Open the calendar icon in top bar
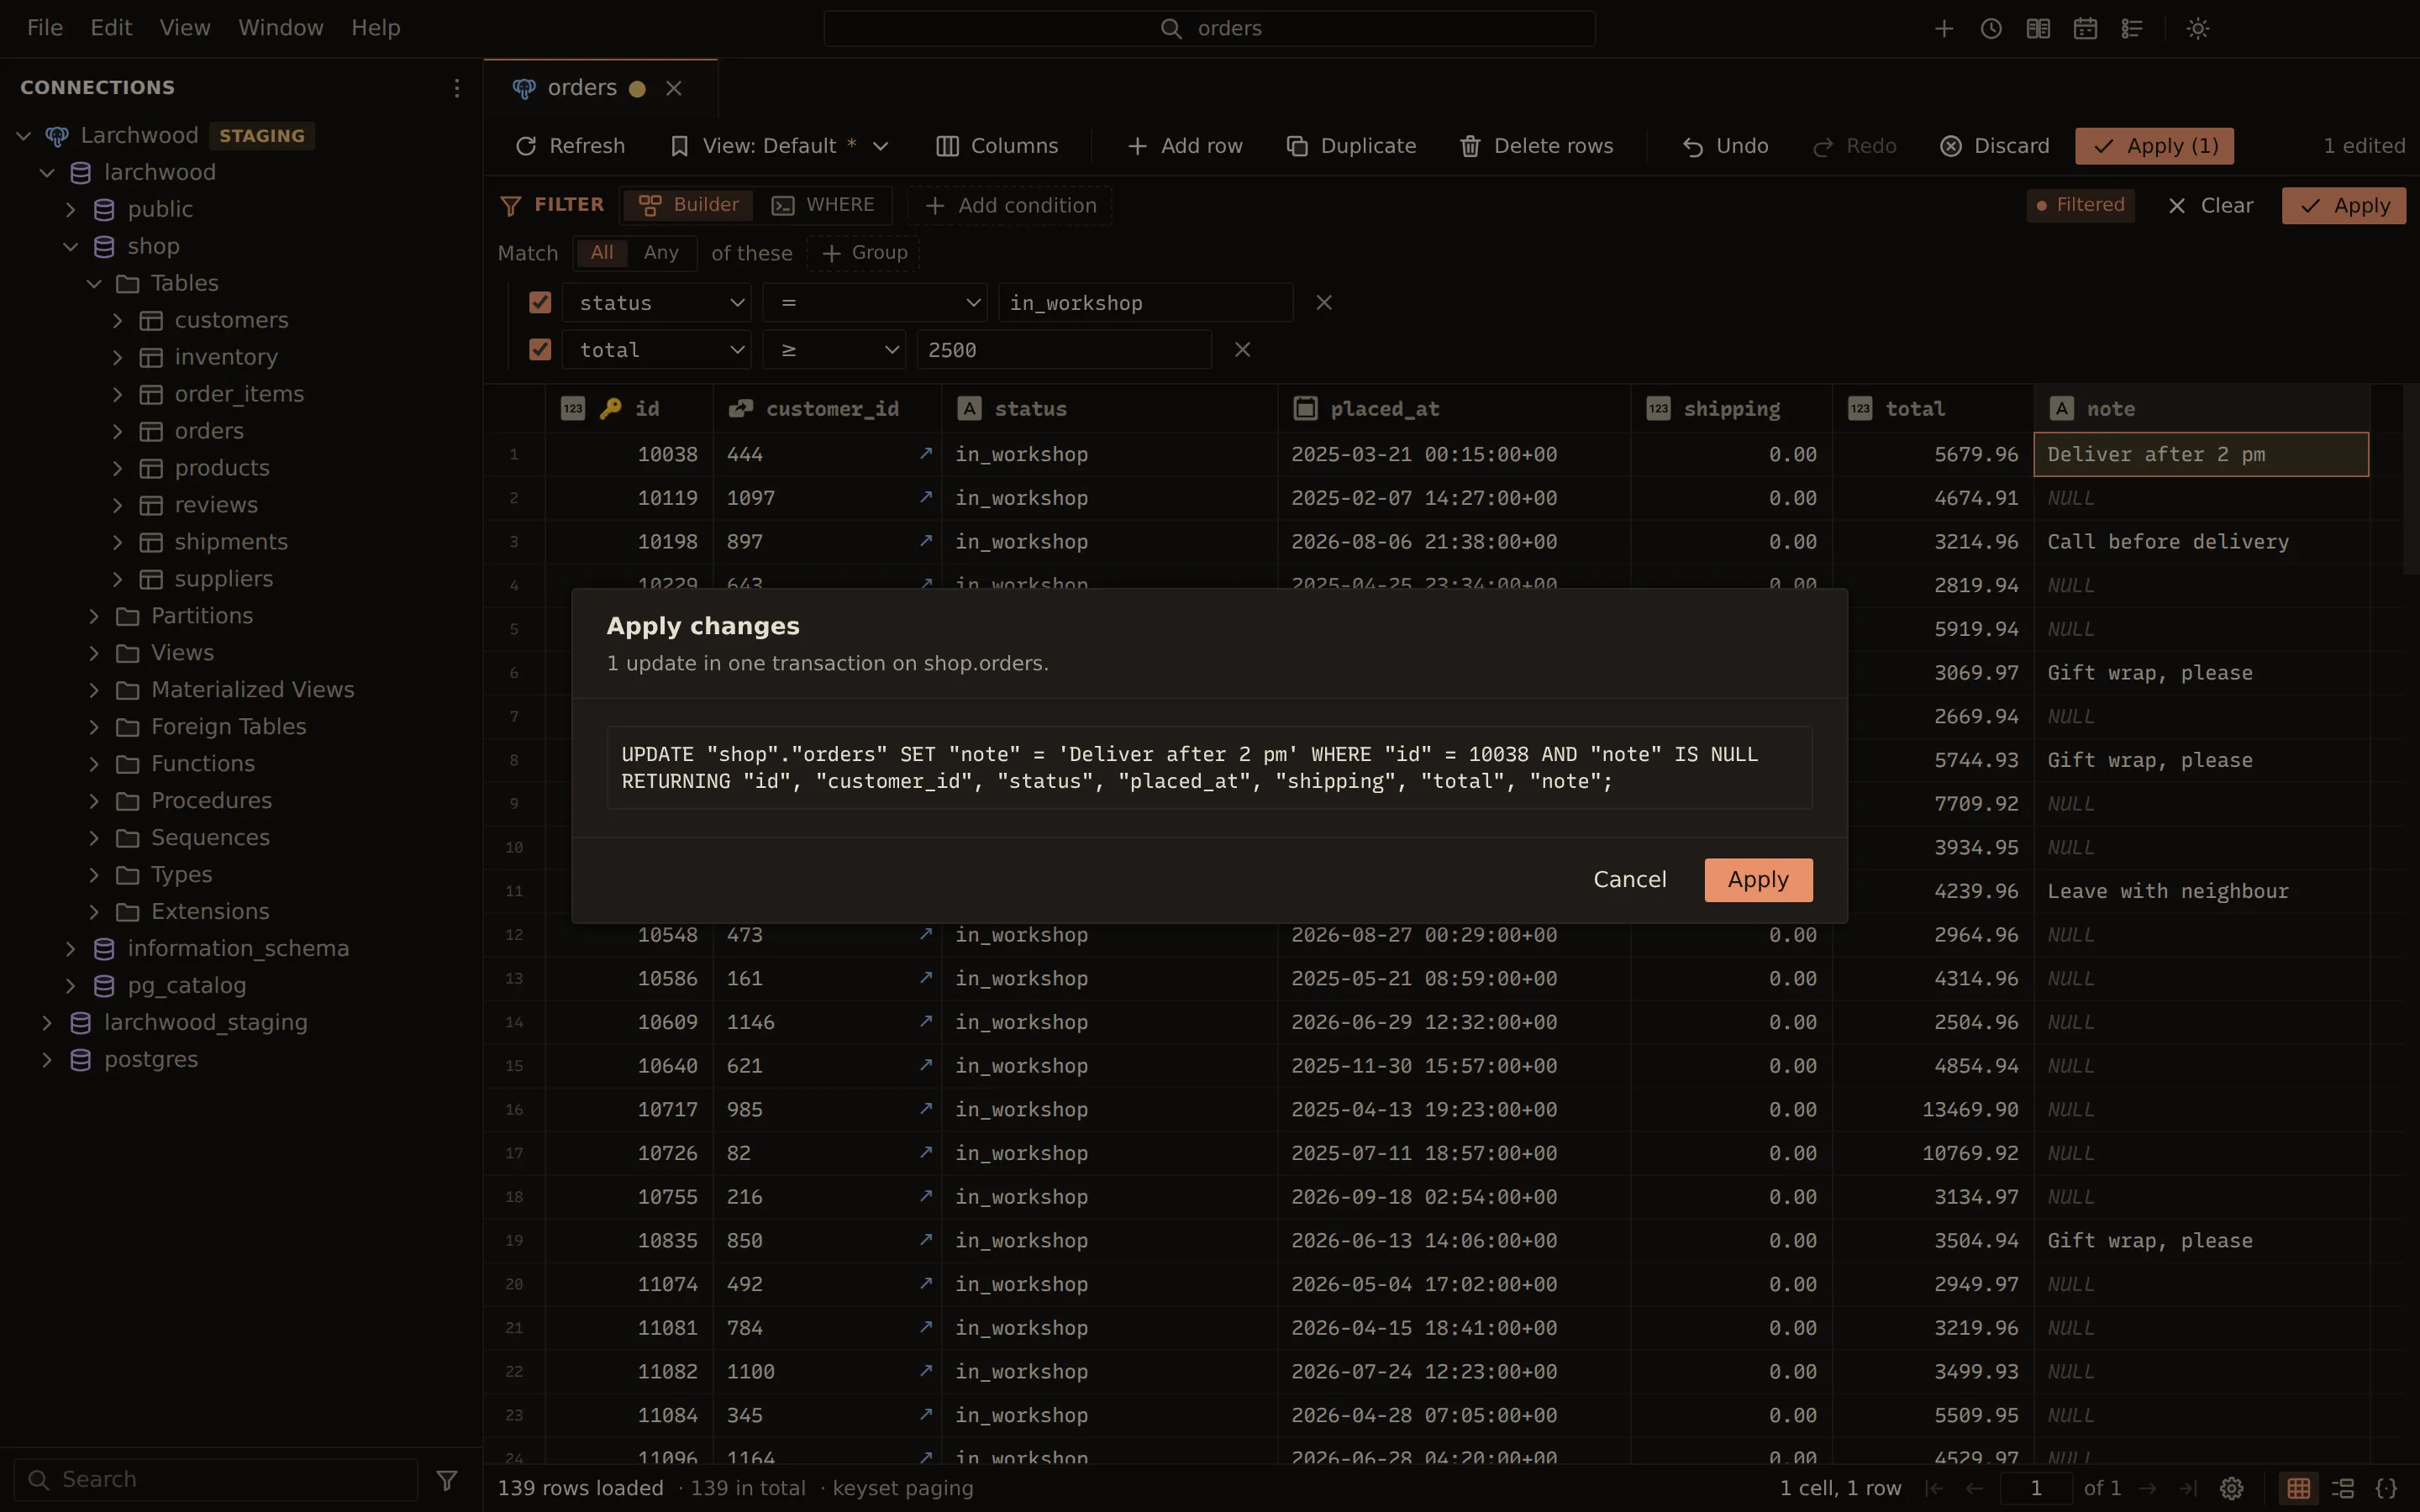This screenshot has width=2420, height=1512. pyautogui.click(x=2085, y=28)
